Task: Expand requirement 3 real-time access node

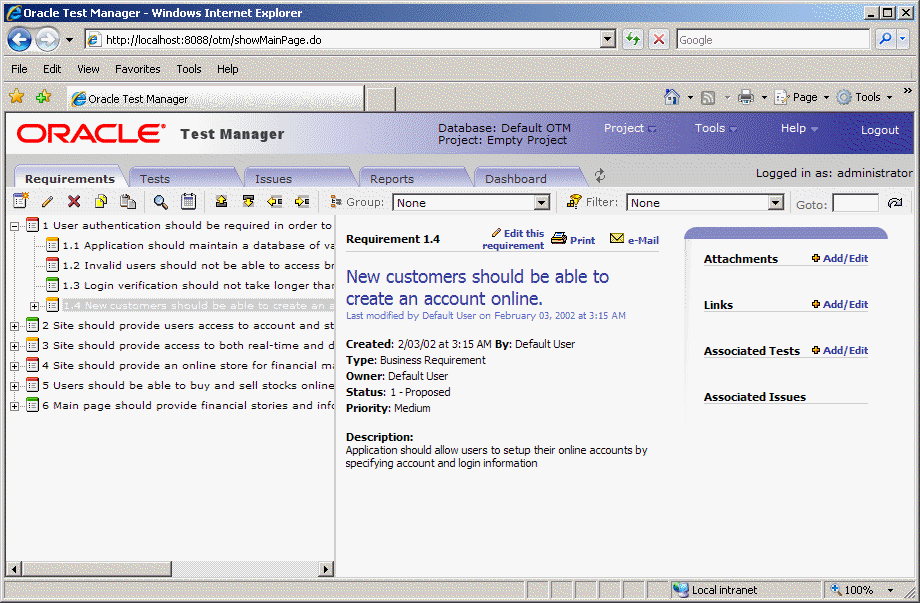Action: click(15, 346)
